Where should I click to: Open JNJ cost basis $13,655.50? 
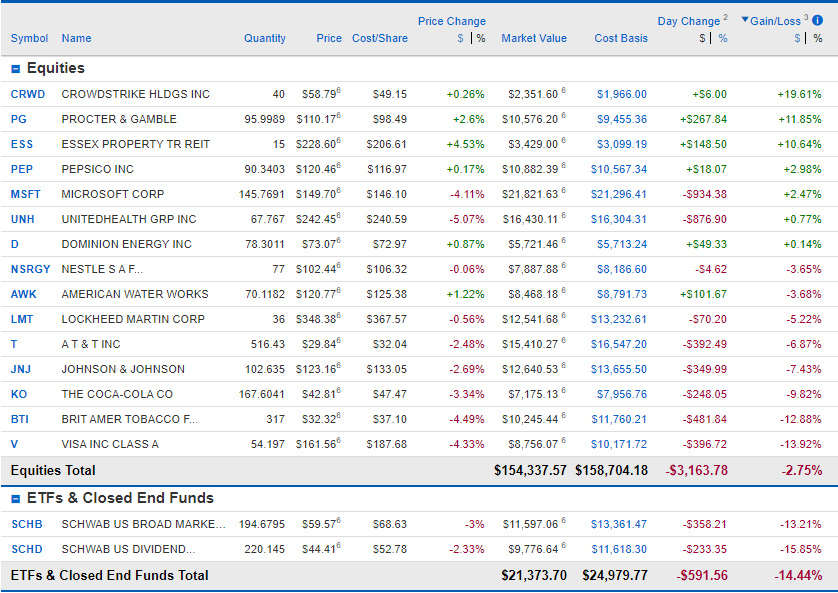[619, 370]
